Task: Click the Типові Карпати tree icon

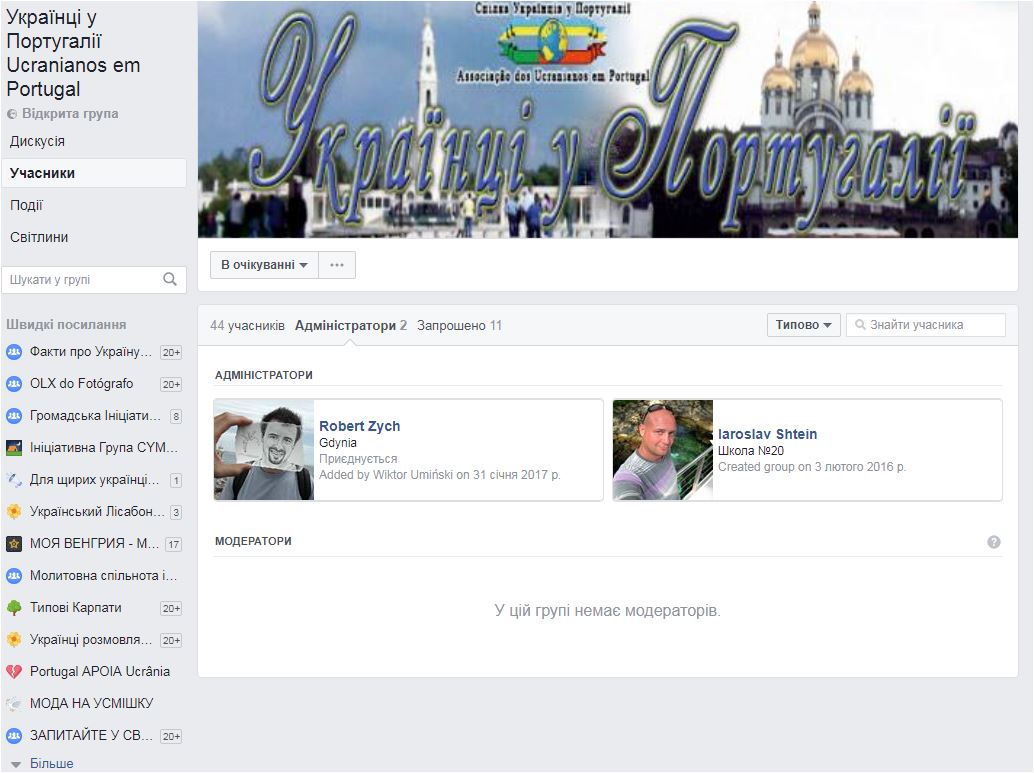Action: pyautogui.click(x=14, y=608)
